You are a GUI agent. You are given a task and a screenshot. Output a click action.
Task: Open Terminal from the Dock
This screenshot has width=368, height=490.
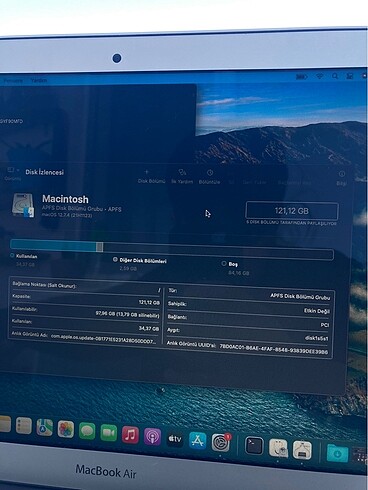point(254,446)
